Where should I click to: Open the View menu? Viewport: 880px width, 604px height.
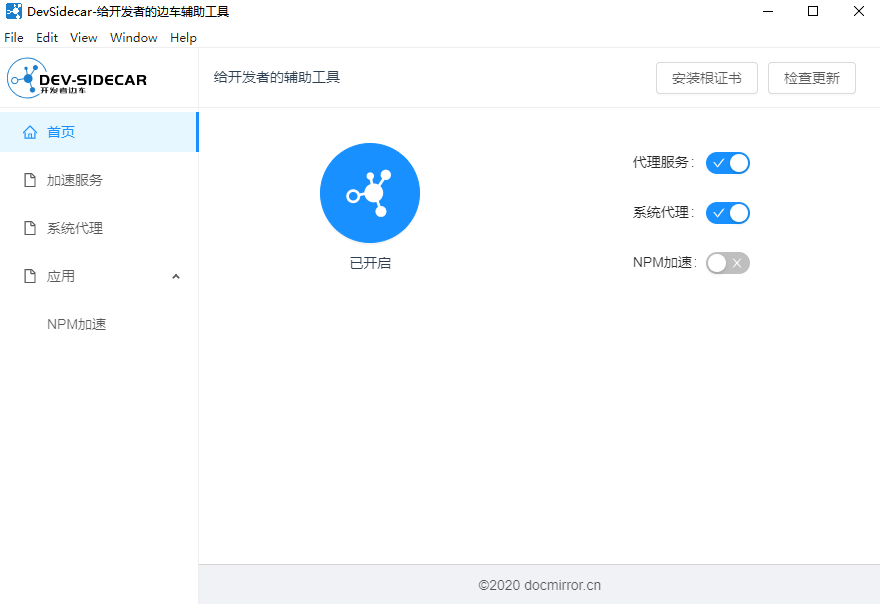click(x=84, y=38)
